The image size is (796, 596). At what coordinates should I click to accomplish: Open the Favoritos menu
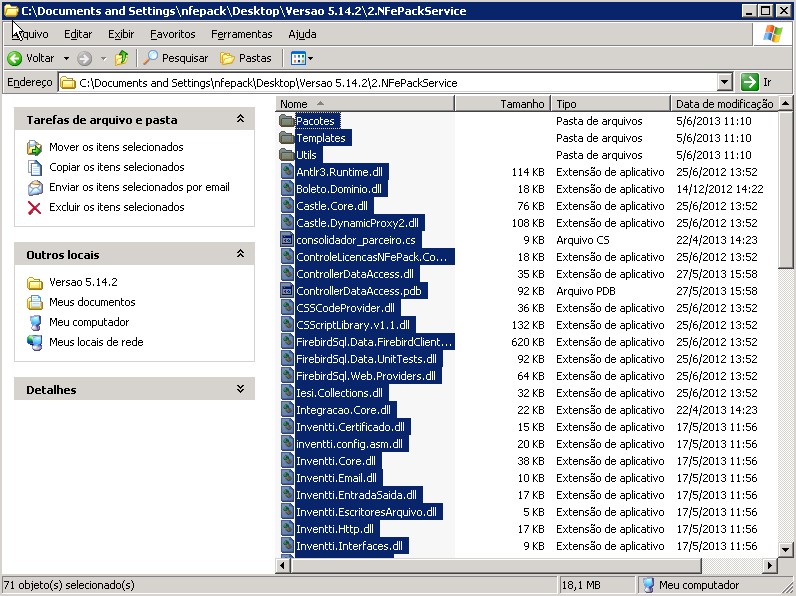(172, 34)
